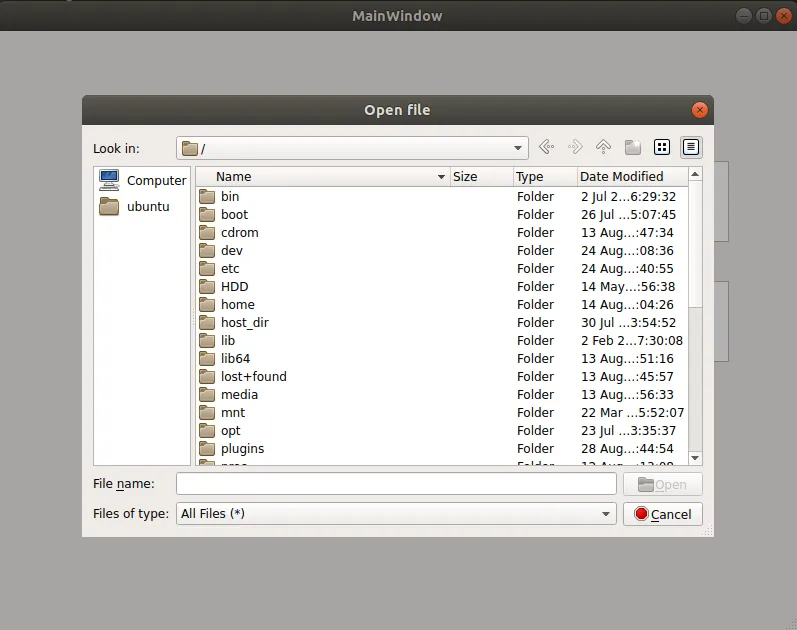797x630 pixels.
Task: Open the Files of type dropdown
Action: (606, 514)
